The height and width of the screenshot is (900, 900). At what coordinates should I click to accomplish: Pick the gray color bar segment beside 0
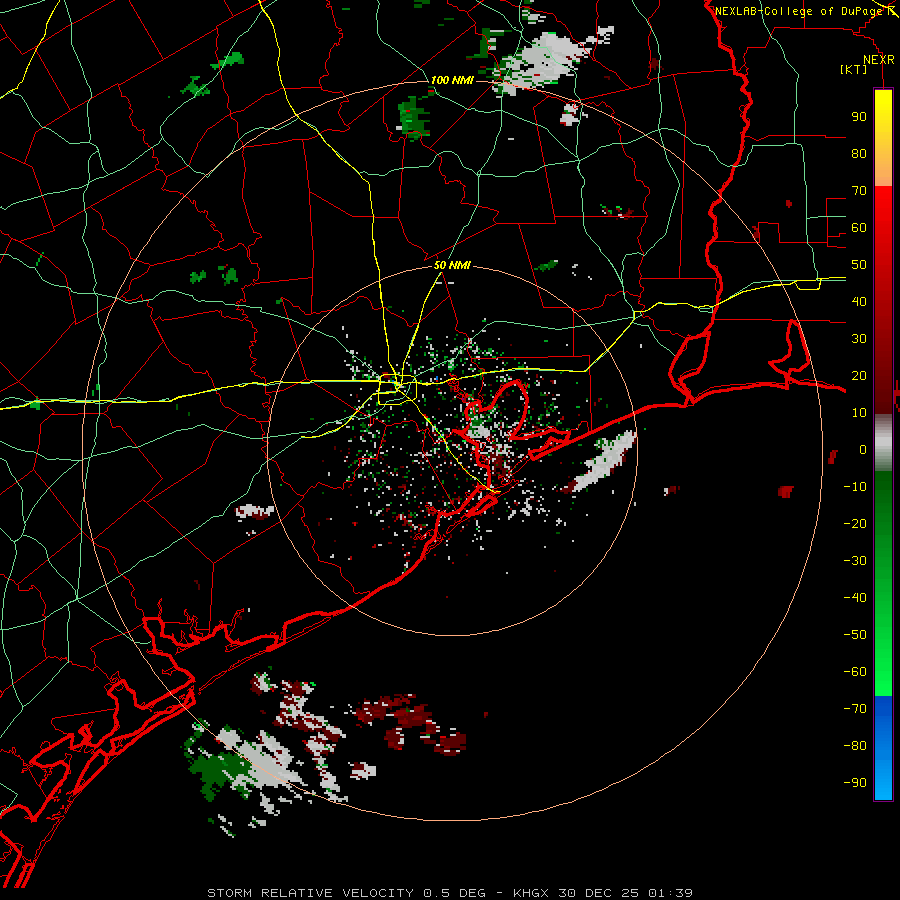pos(883,443)
